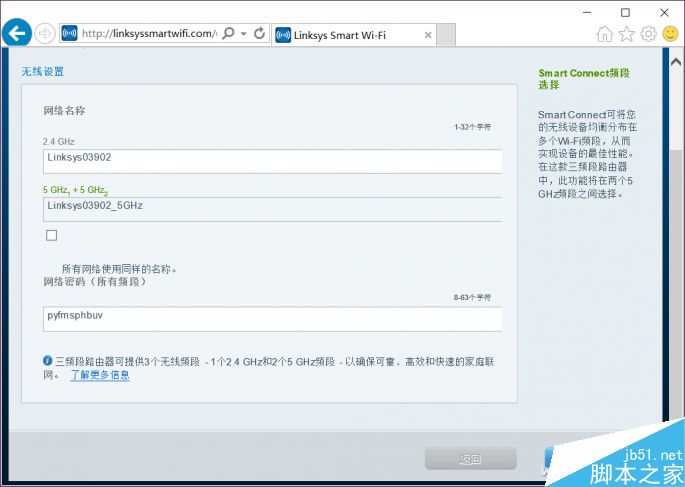The width and height of the screenshot is (685, 487).
Task: Click the 8-63个字符 hint text
Action: [x=472, y=297]
